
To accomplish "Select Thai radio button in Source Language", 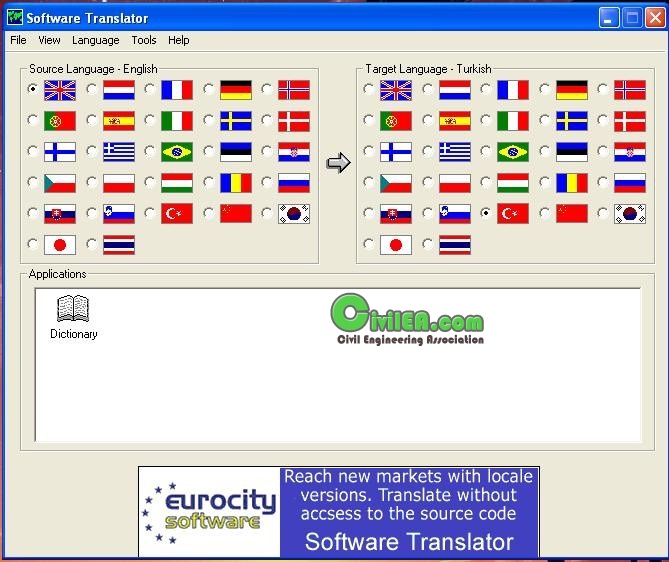I will (x=92, y=244).
